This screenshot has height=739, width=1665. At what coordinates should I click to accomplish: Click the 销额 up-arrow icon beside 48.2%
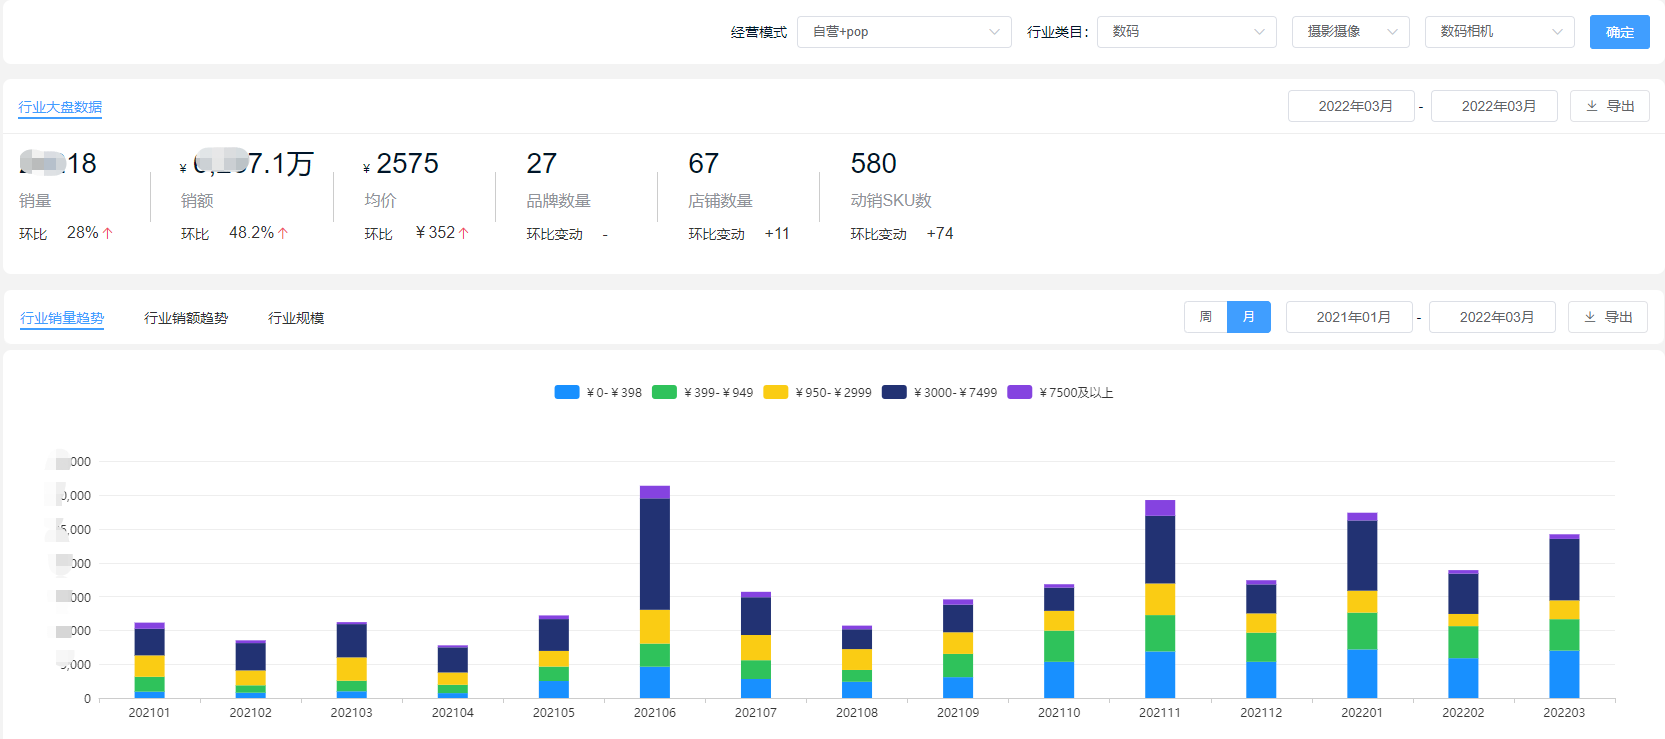click(283, 233)
